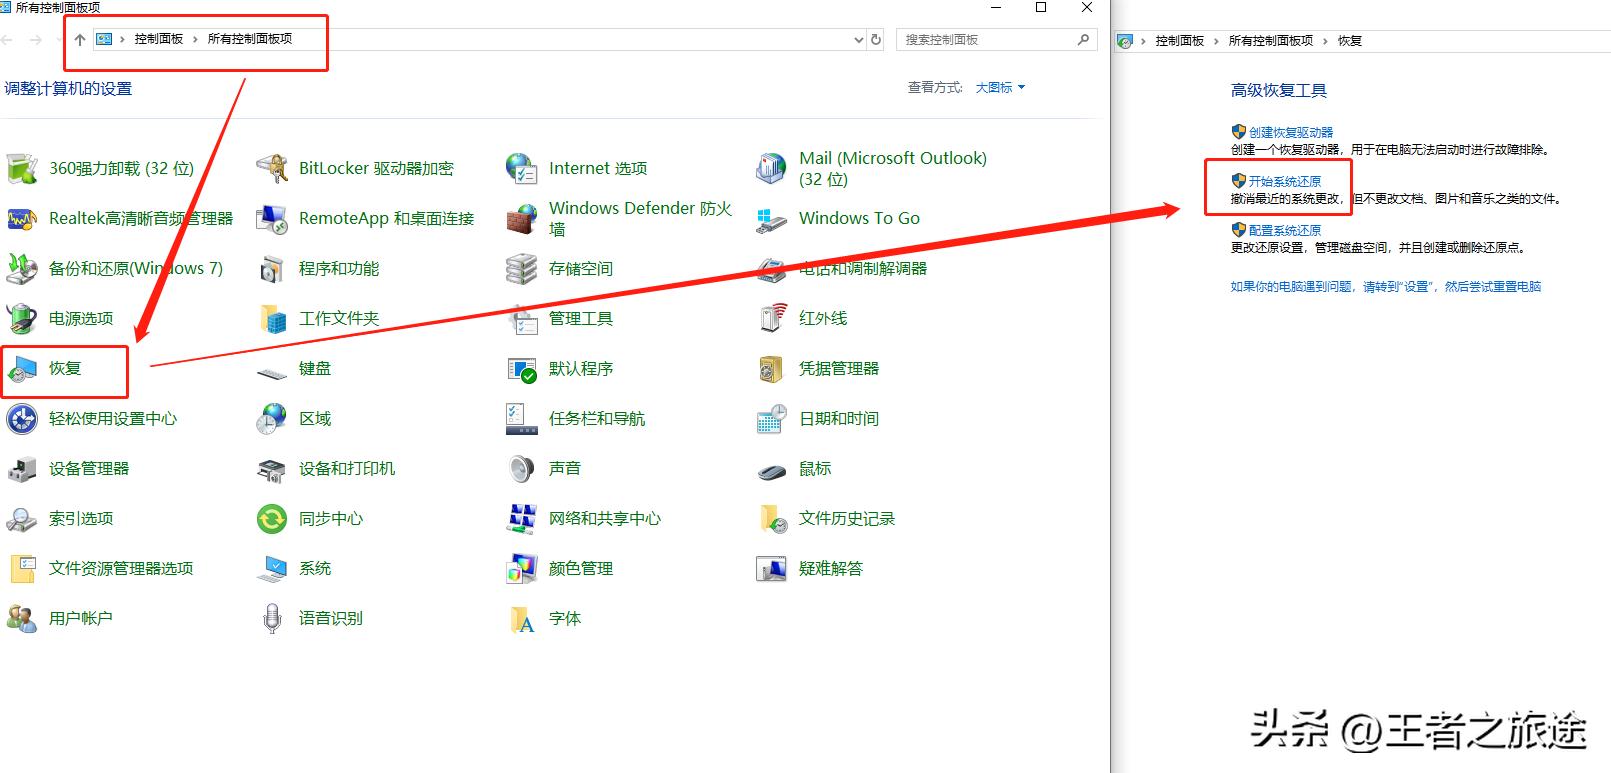Click 创建恢复驱动器 link
Viewport: 1611px width, 773px height.
point(1291,132)
